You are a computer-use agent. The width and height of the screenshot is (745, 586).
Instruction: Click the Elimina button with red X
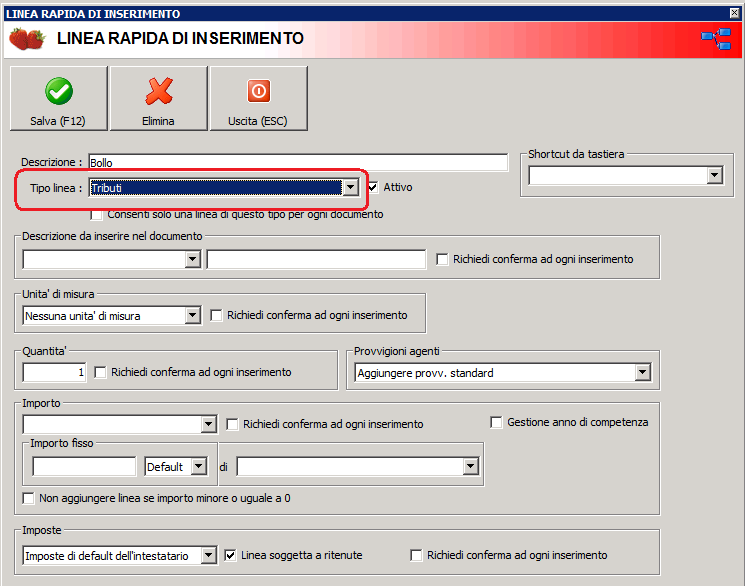[158, 98]
